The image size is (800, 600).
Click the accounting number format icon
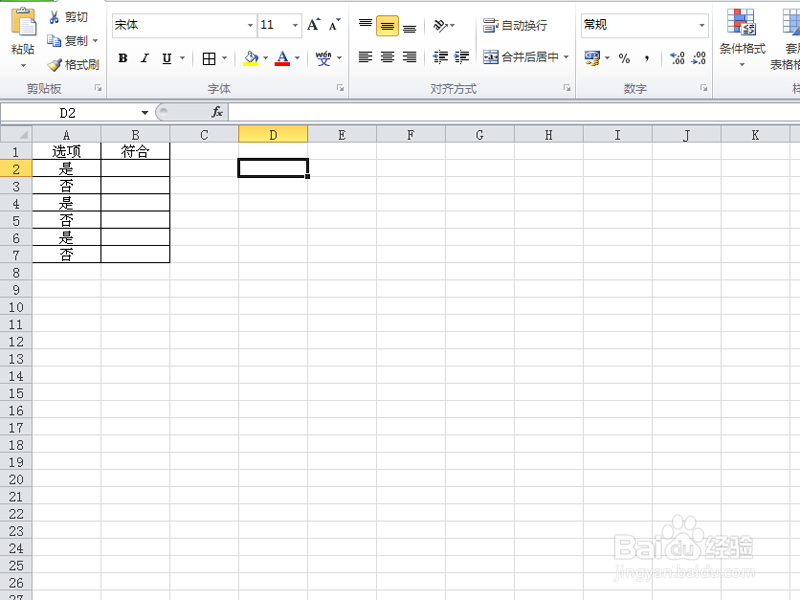coord(592,58)
